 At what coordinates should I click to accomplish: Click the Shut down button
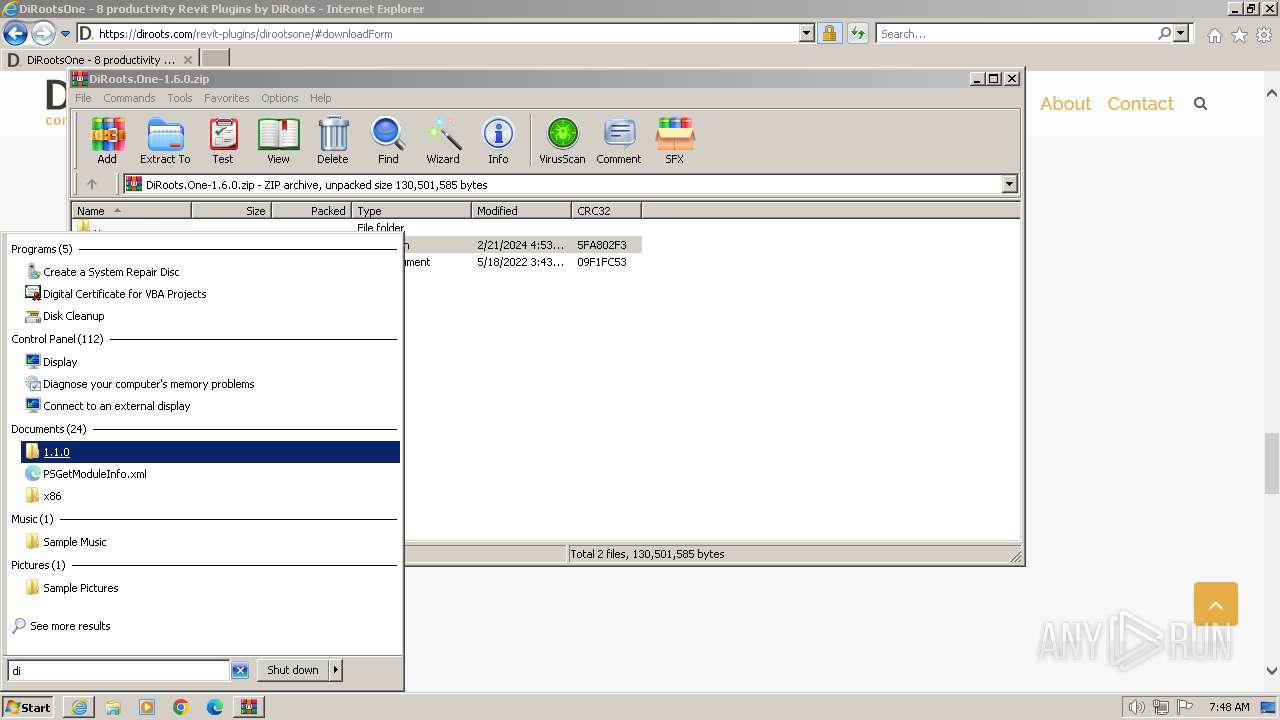click(x=293, y=670)
